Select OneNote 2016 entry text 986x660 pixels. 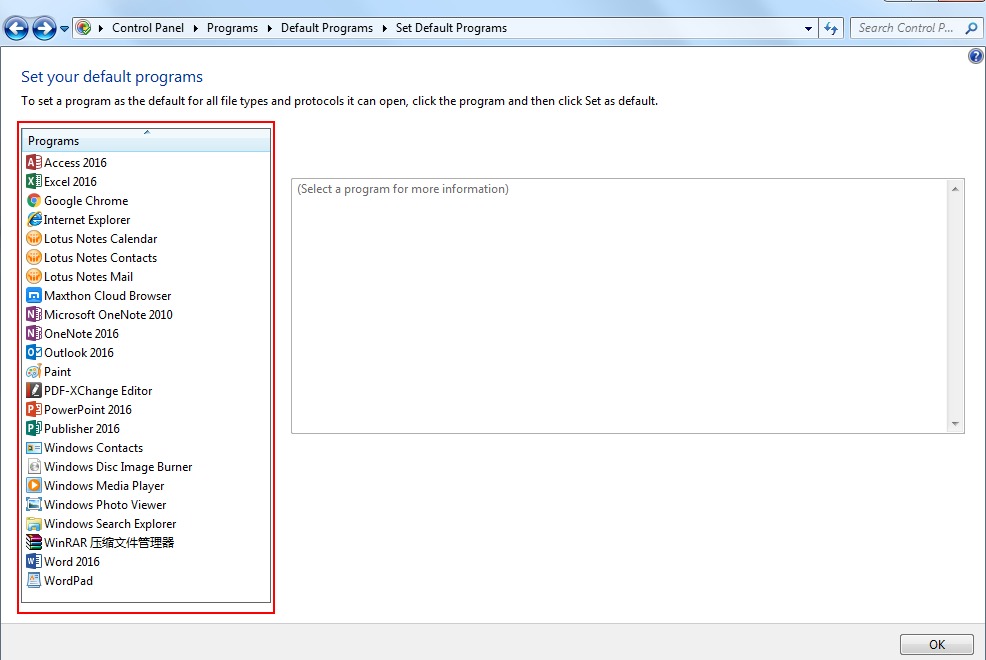(x=81, y=333)
